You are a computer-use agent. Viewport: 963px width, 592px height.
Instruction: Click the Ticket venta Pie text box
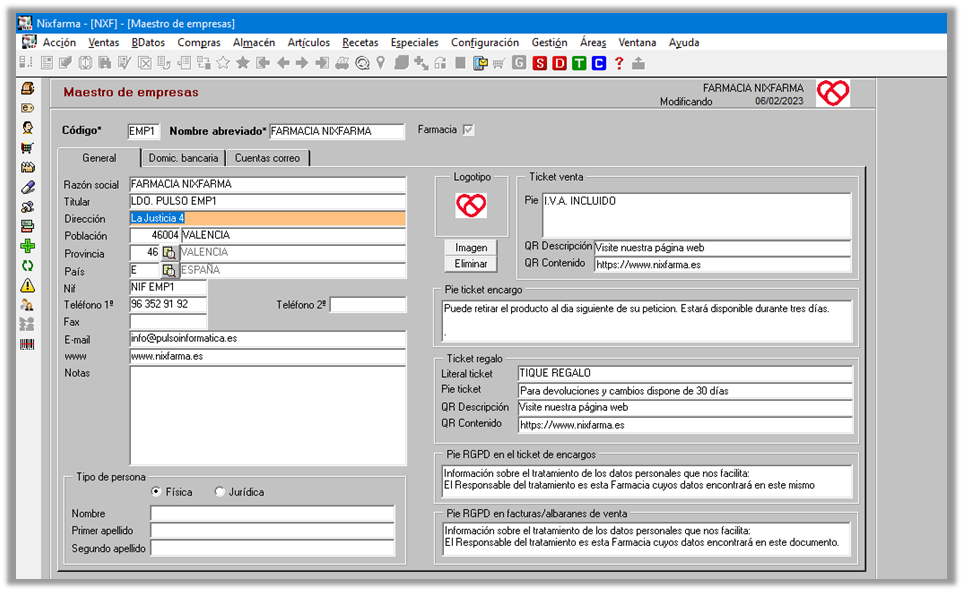pos(697,216)
